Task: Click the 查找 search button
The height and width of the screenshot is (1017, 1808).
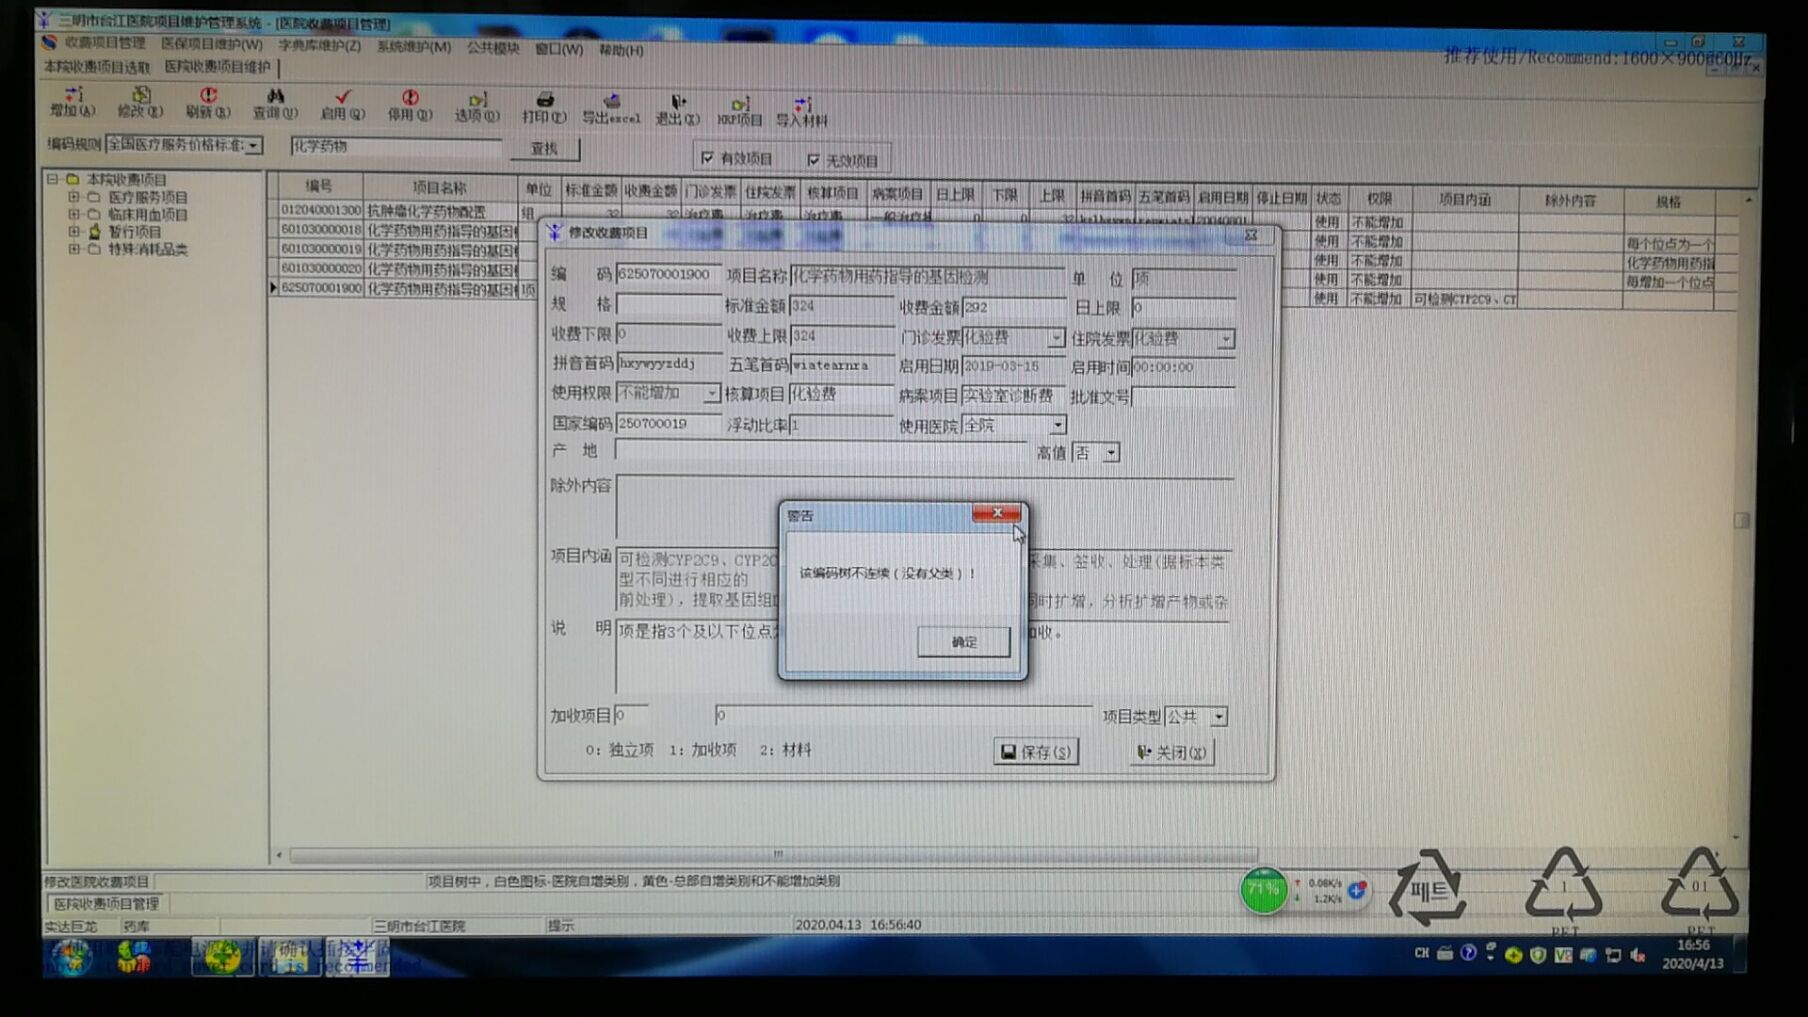Action: pyautogui.click(x=544, y=149)
